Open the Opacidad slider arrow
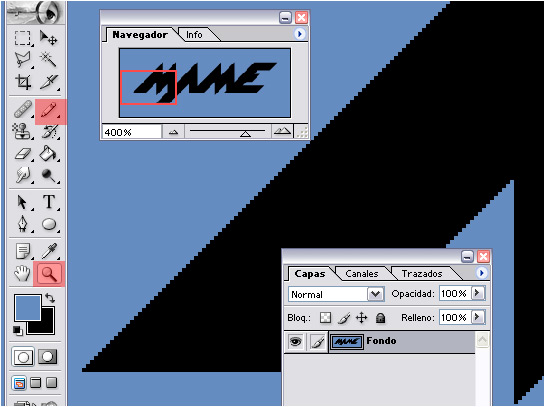This screenshot has width=545, height=407. pos(478,293)
